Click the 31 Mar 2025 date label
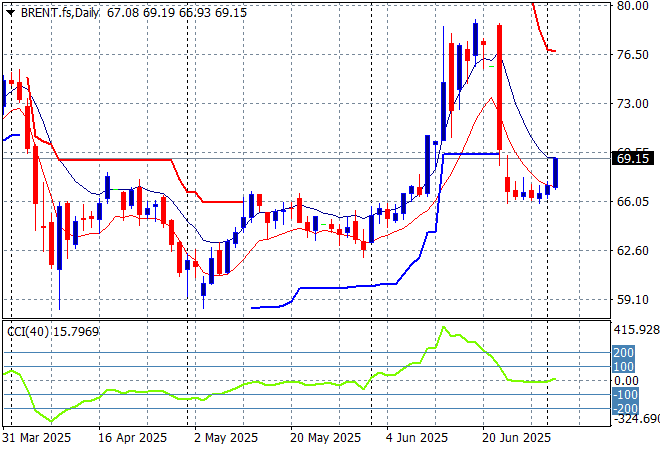 (36, 438)
